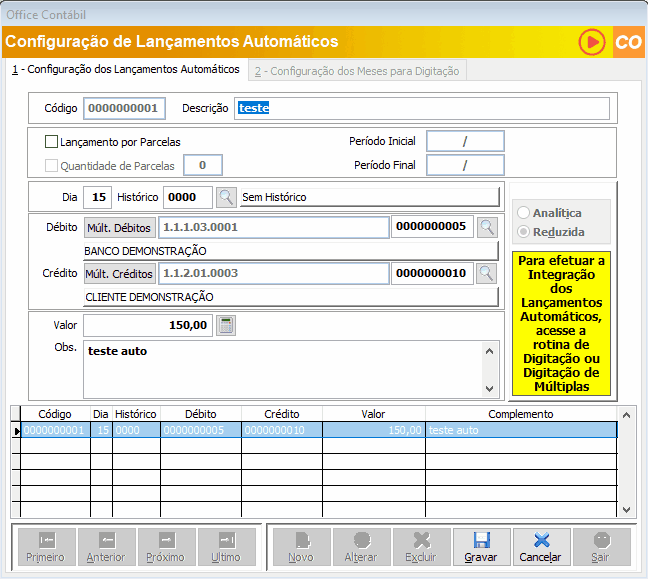Go to the Primeiro record
Viewport: 648px width, 579px height.
[x=45, y=547]
